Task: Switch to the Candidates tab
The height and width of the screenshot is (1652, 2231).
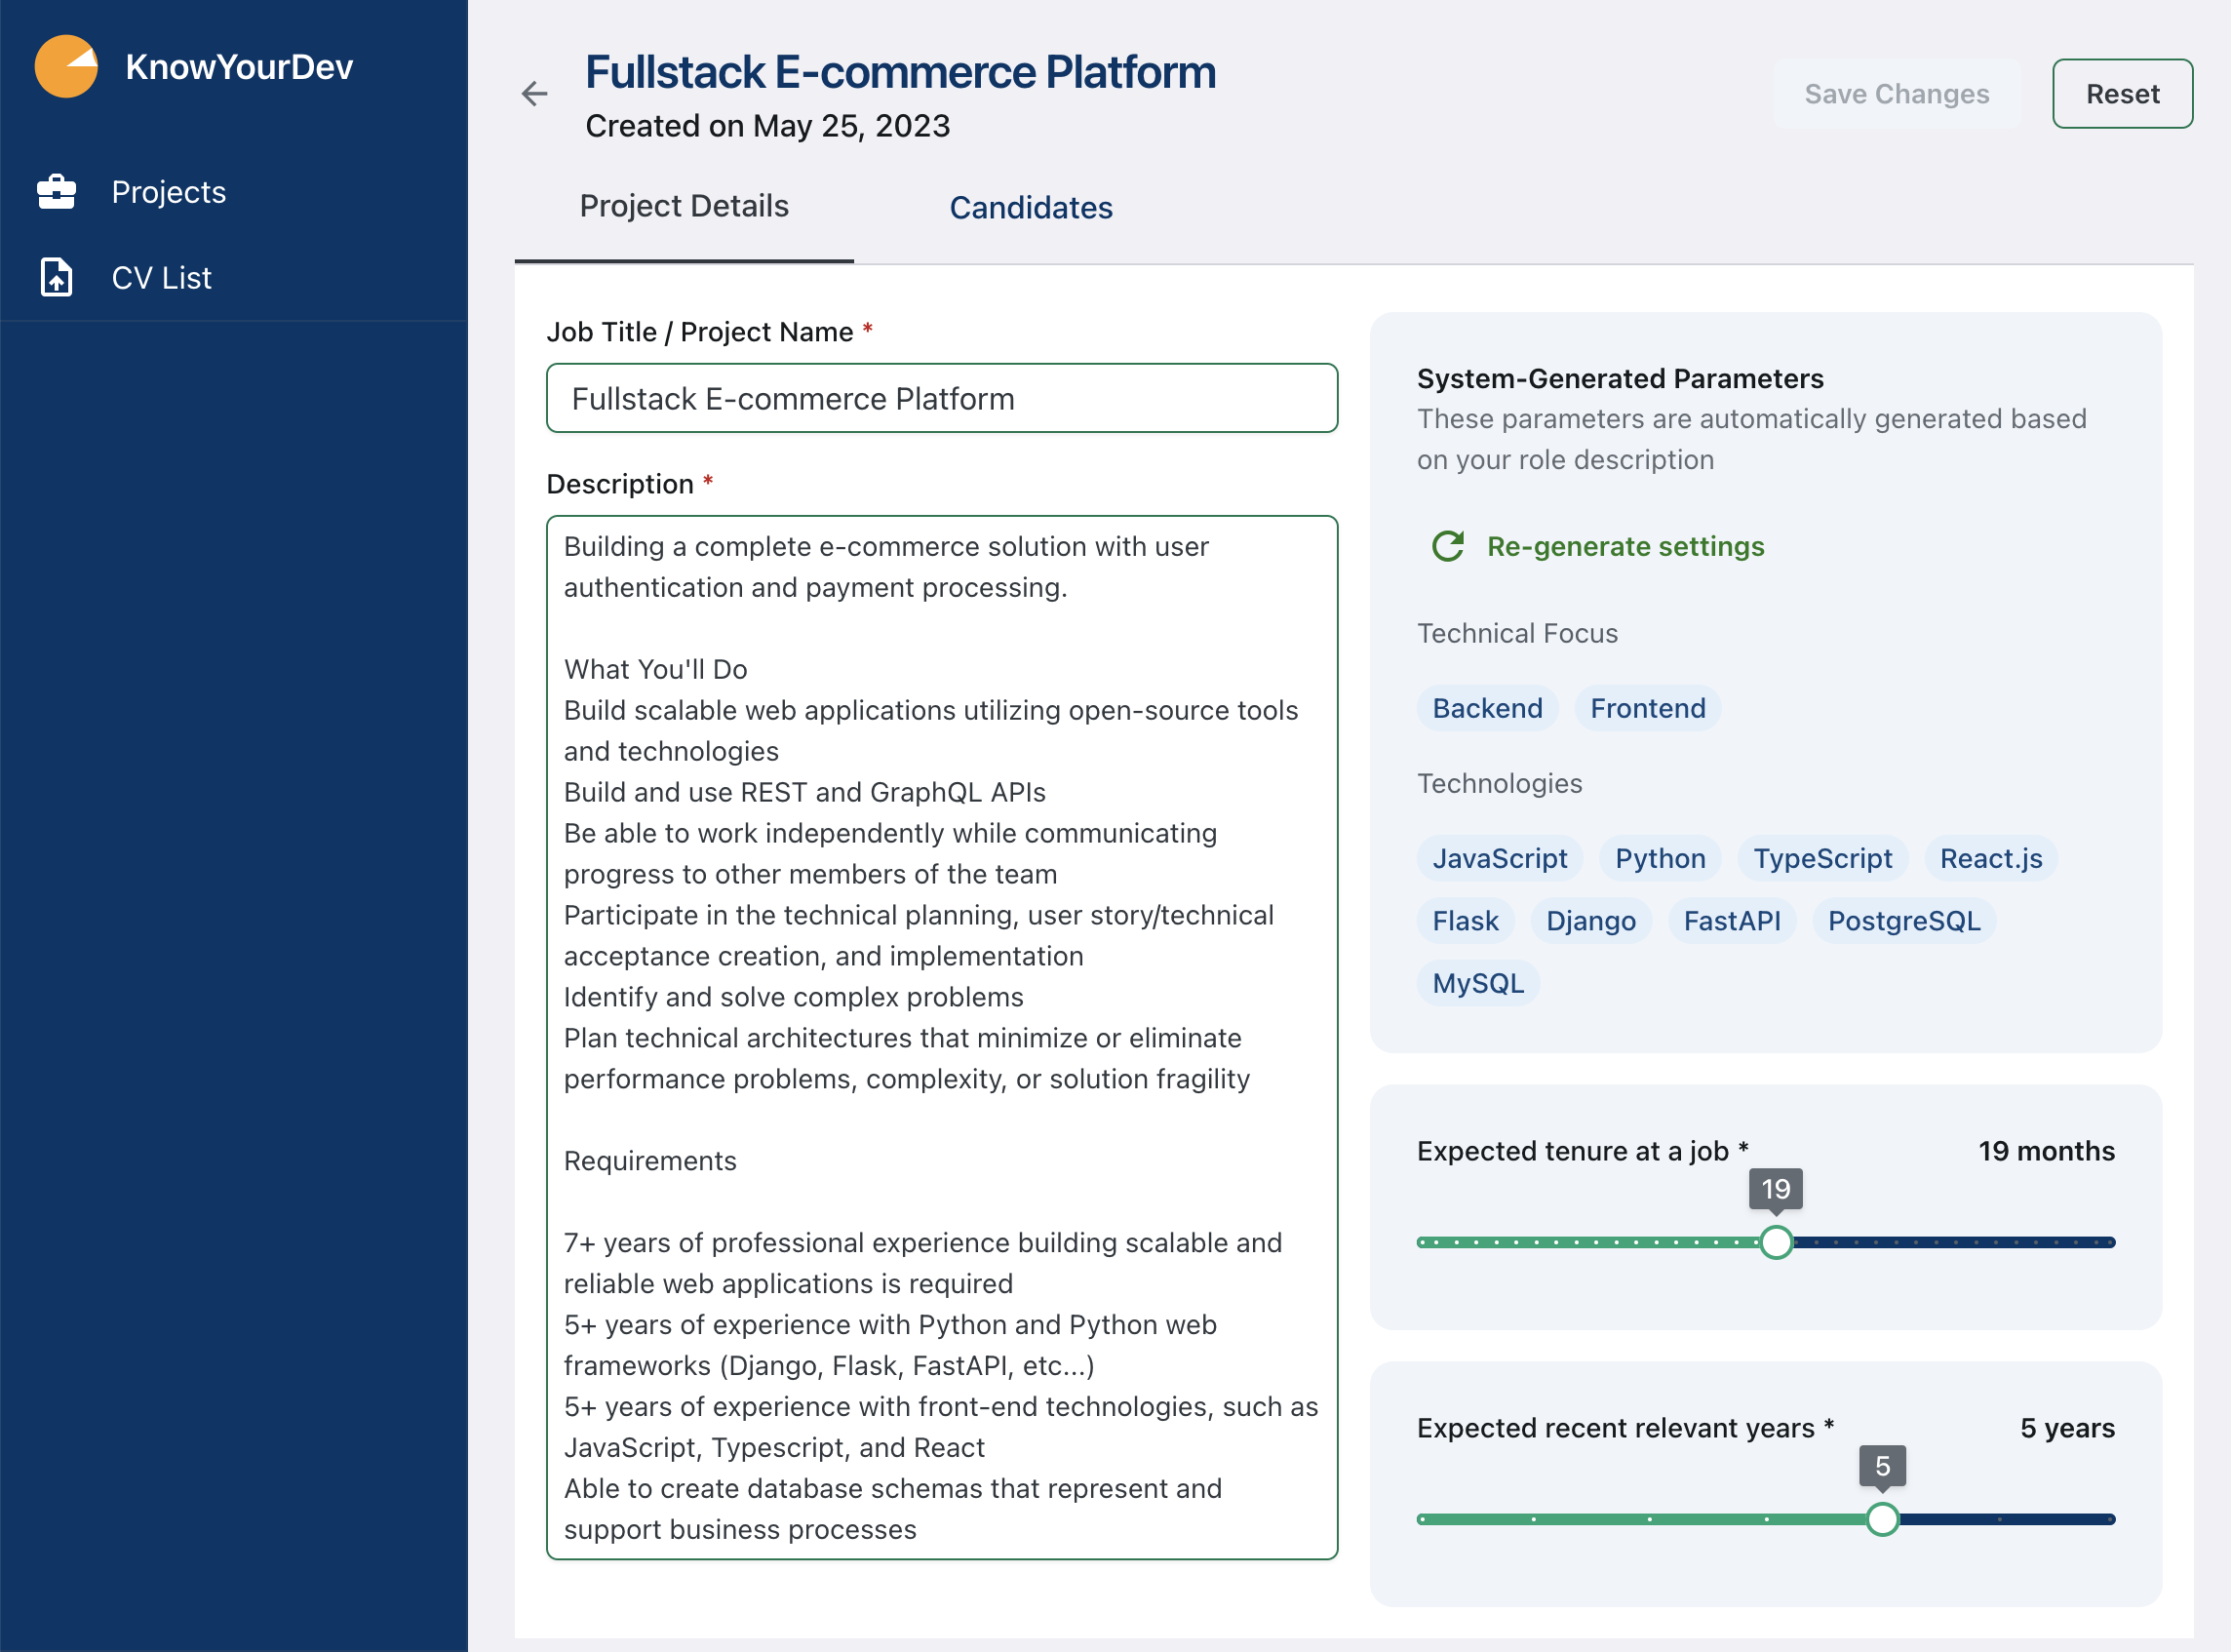Action: click(x=1031, y=208)
